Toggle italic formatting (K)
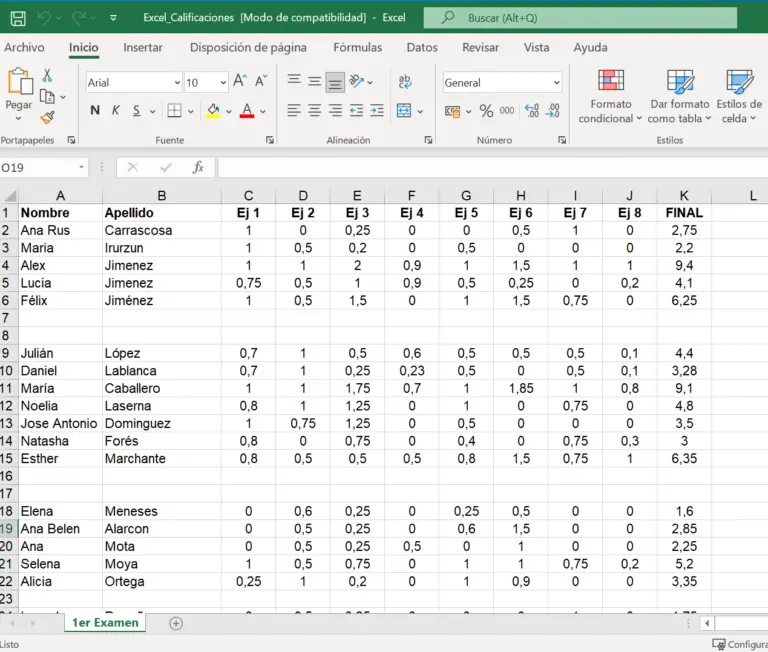This screenshot has height=652, width=768. 116,111
